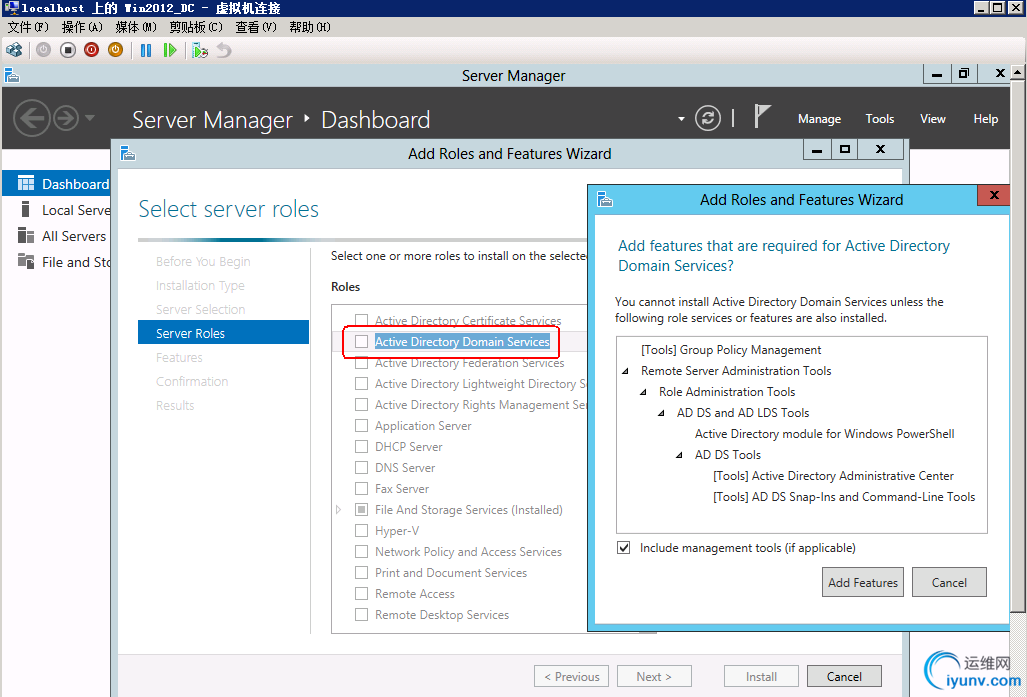1027x697 pixels.
Task: Click the Add Features button
Action: pyautogui.click(x=863, y=582)
